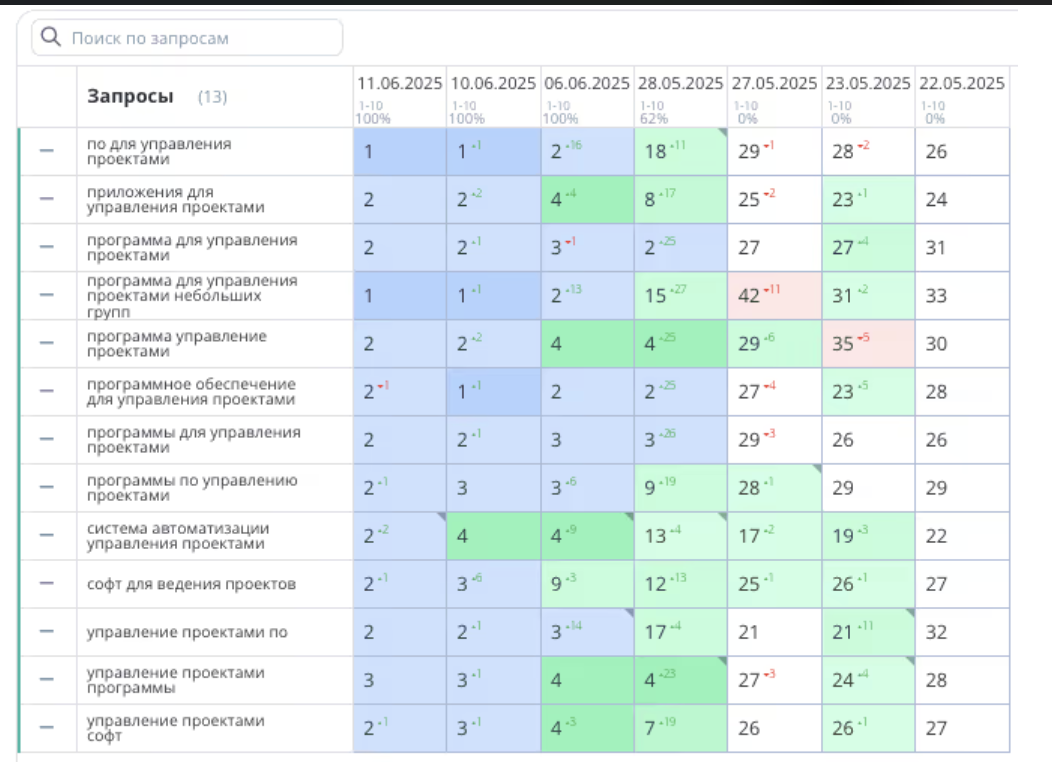Collapse the 'программа для управления проектами небольших групп' row
Image resolution: width=1052 pixels, height=774 pixels.
point(46,295)
